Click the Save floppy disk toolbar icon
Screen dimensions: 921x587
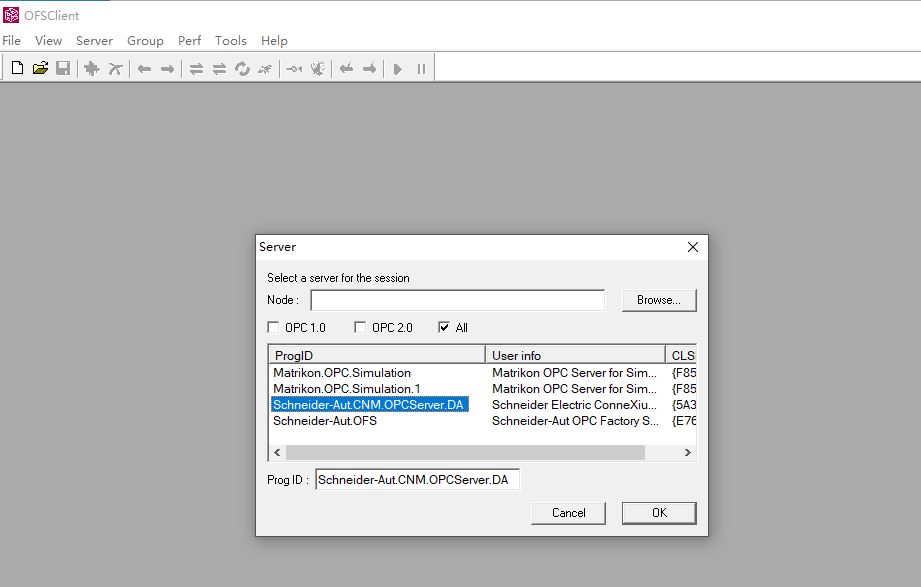point(63,68)
